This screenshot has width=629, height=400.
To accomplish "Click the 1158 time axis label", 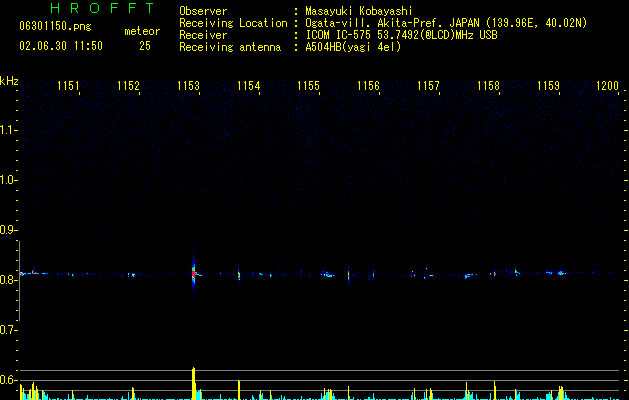I will [x=488, y=85].
